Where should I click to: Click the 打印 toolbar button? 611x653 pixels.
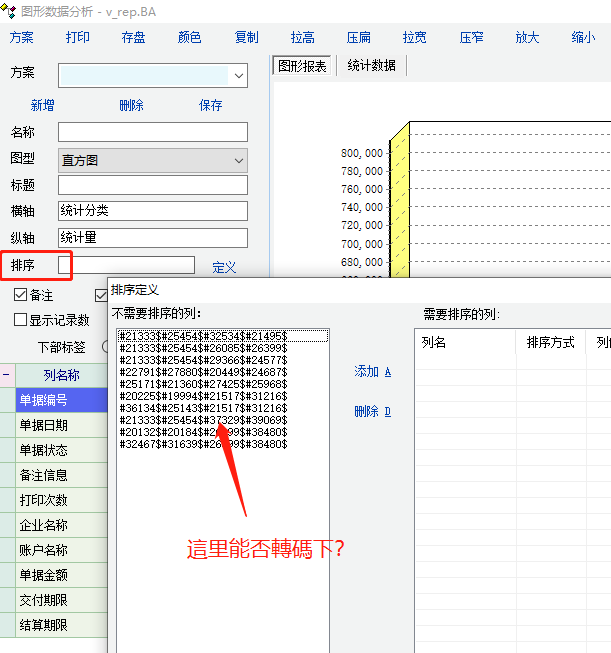click(x=77, y=38)
